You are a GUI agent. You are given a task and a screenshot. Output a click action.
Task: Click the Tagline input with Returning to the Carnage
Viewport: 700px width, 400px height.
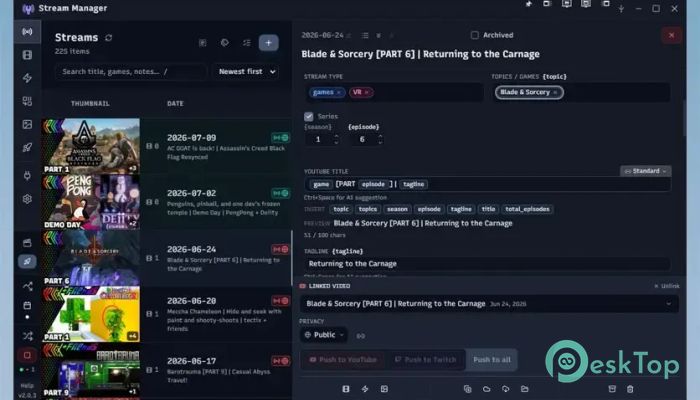click(x=487, y=264)
